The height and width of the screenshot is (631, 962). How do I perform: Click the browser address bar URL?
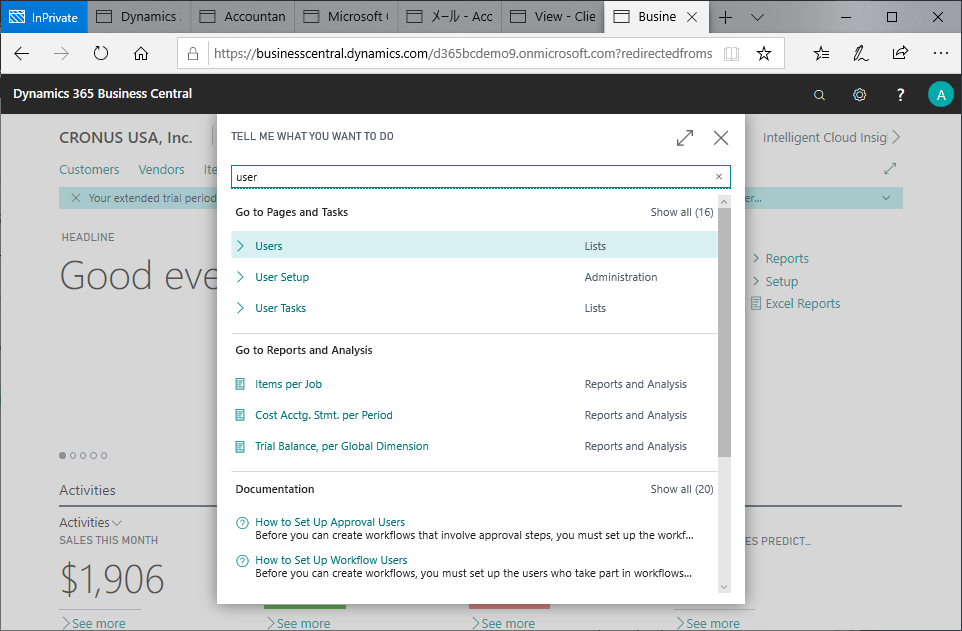(463, 54)
